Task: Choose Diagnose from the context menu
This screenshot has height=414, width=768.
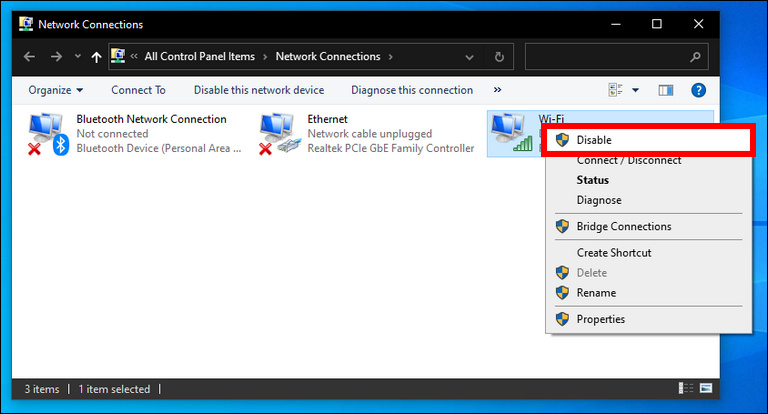Action: (x=648, y=200)
